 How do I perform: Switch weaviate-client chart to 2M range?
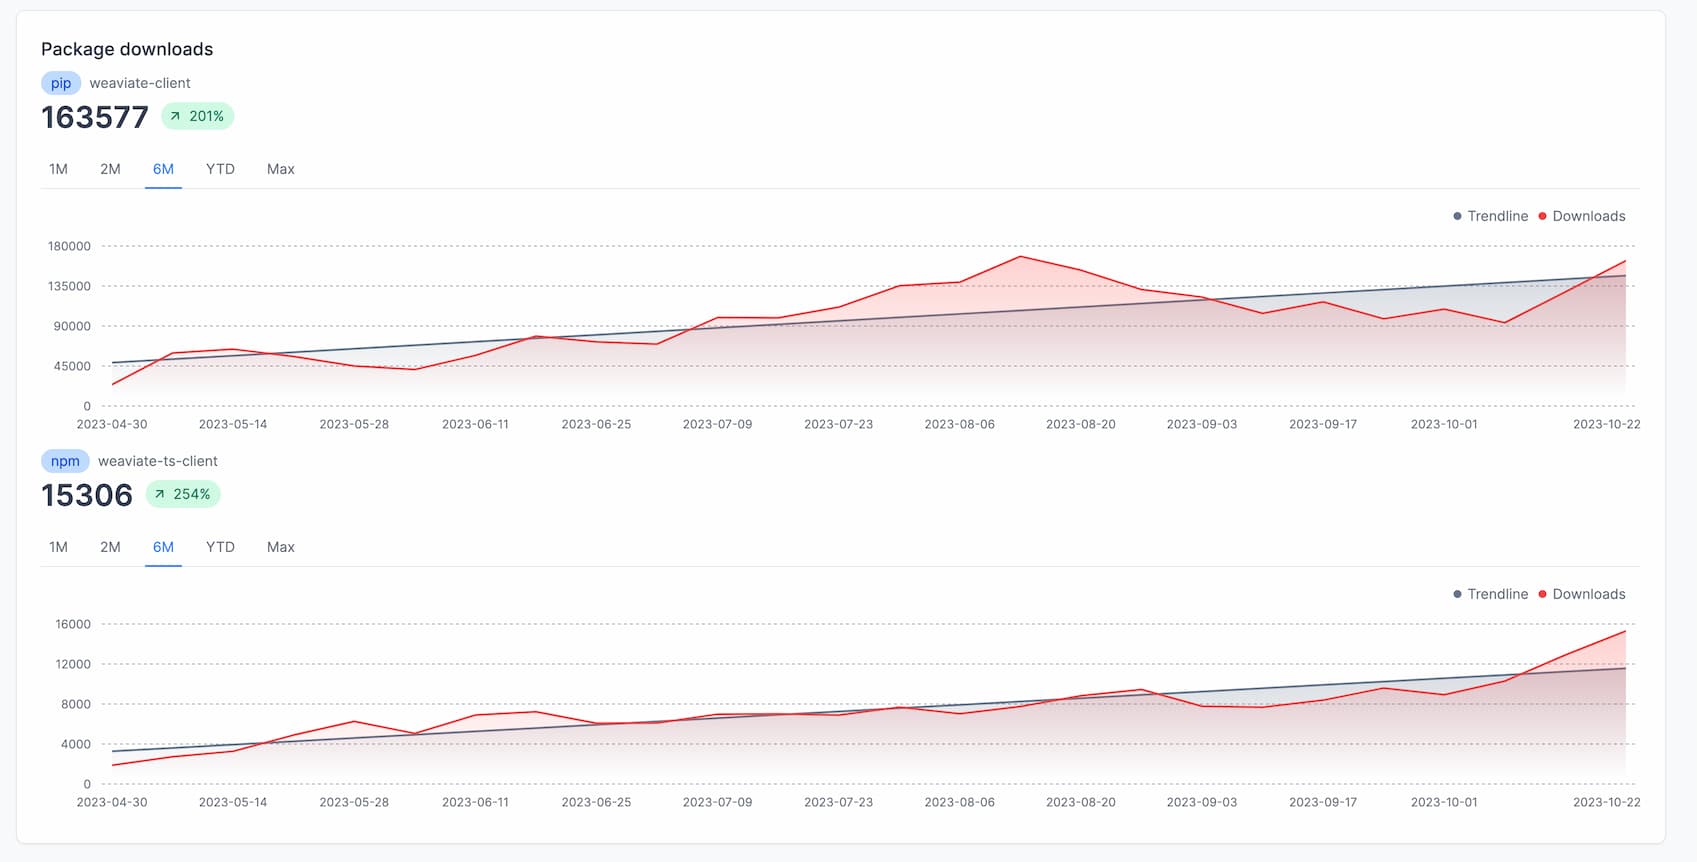[110, 169]
